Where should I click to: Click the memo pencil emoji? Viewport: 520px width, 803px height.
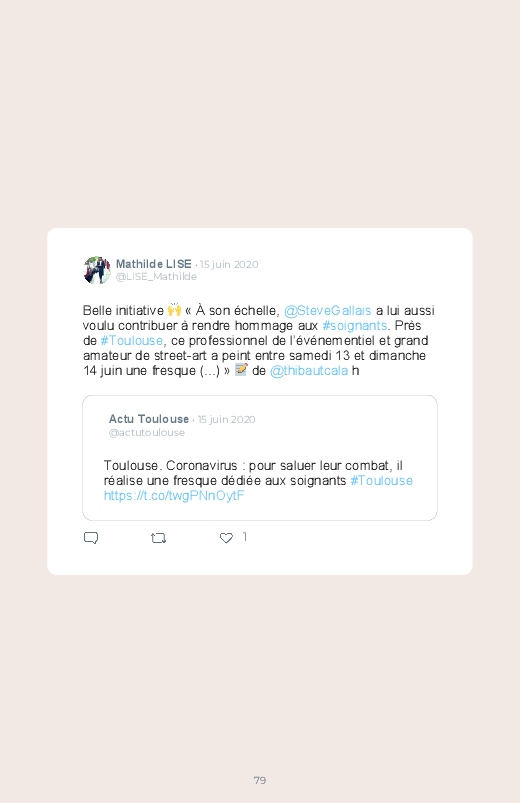[x=241, y=370]
